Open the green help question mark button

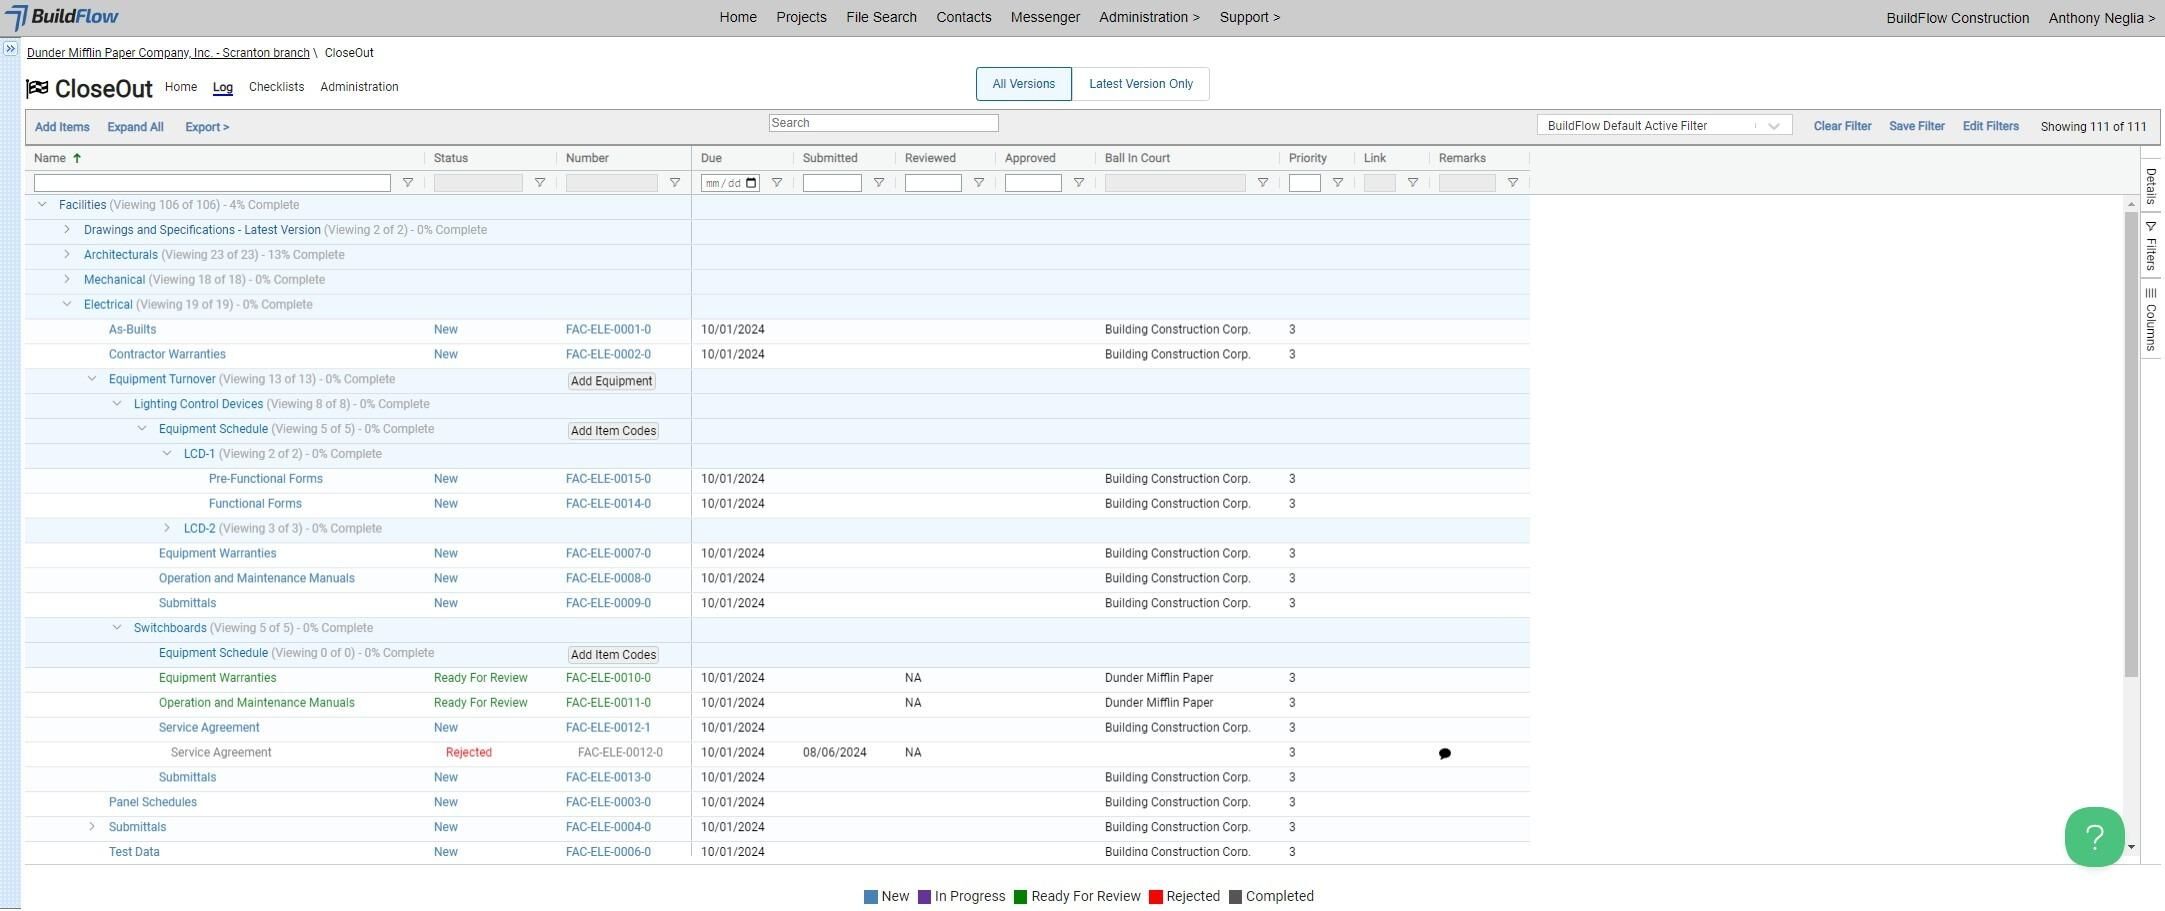point(2094,837)
